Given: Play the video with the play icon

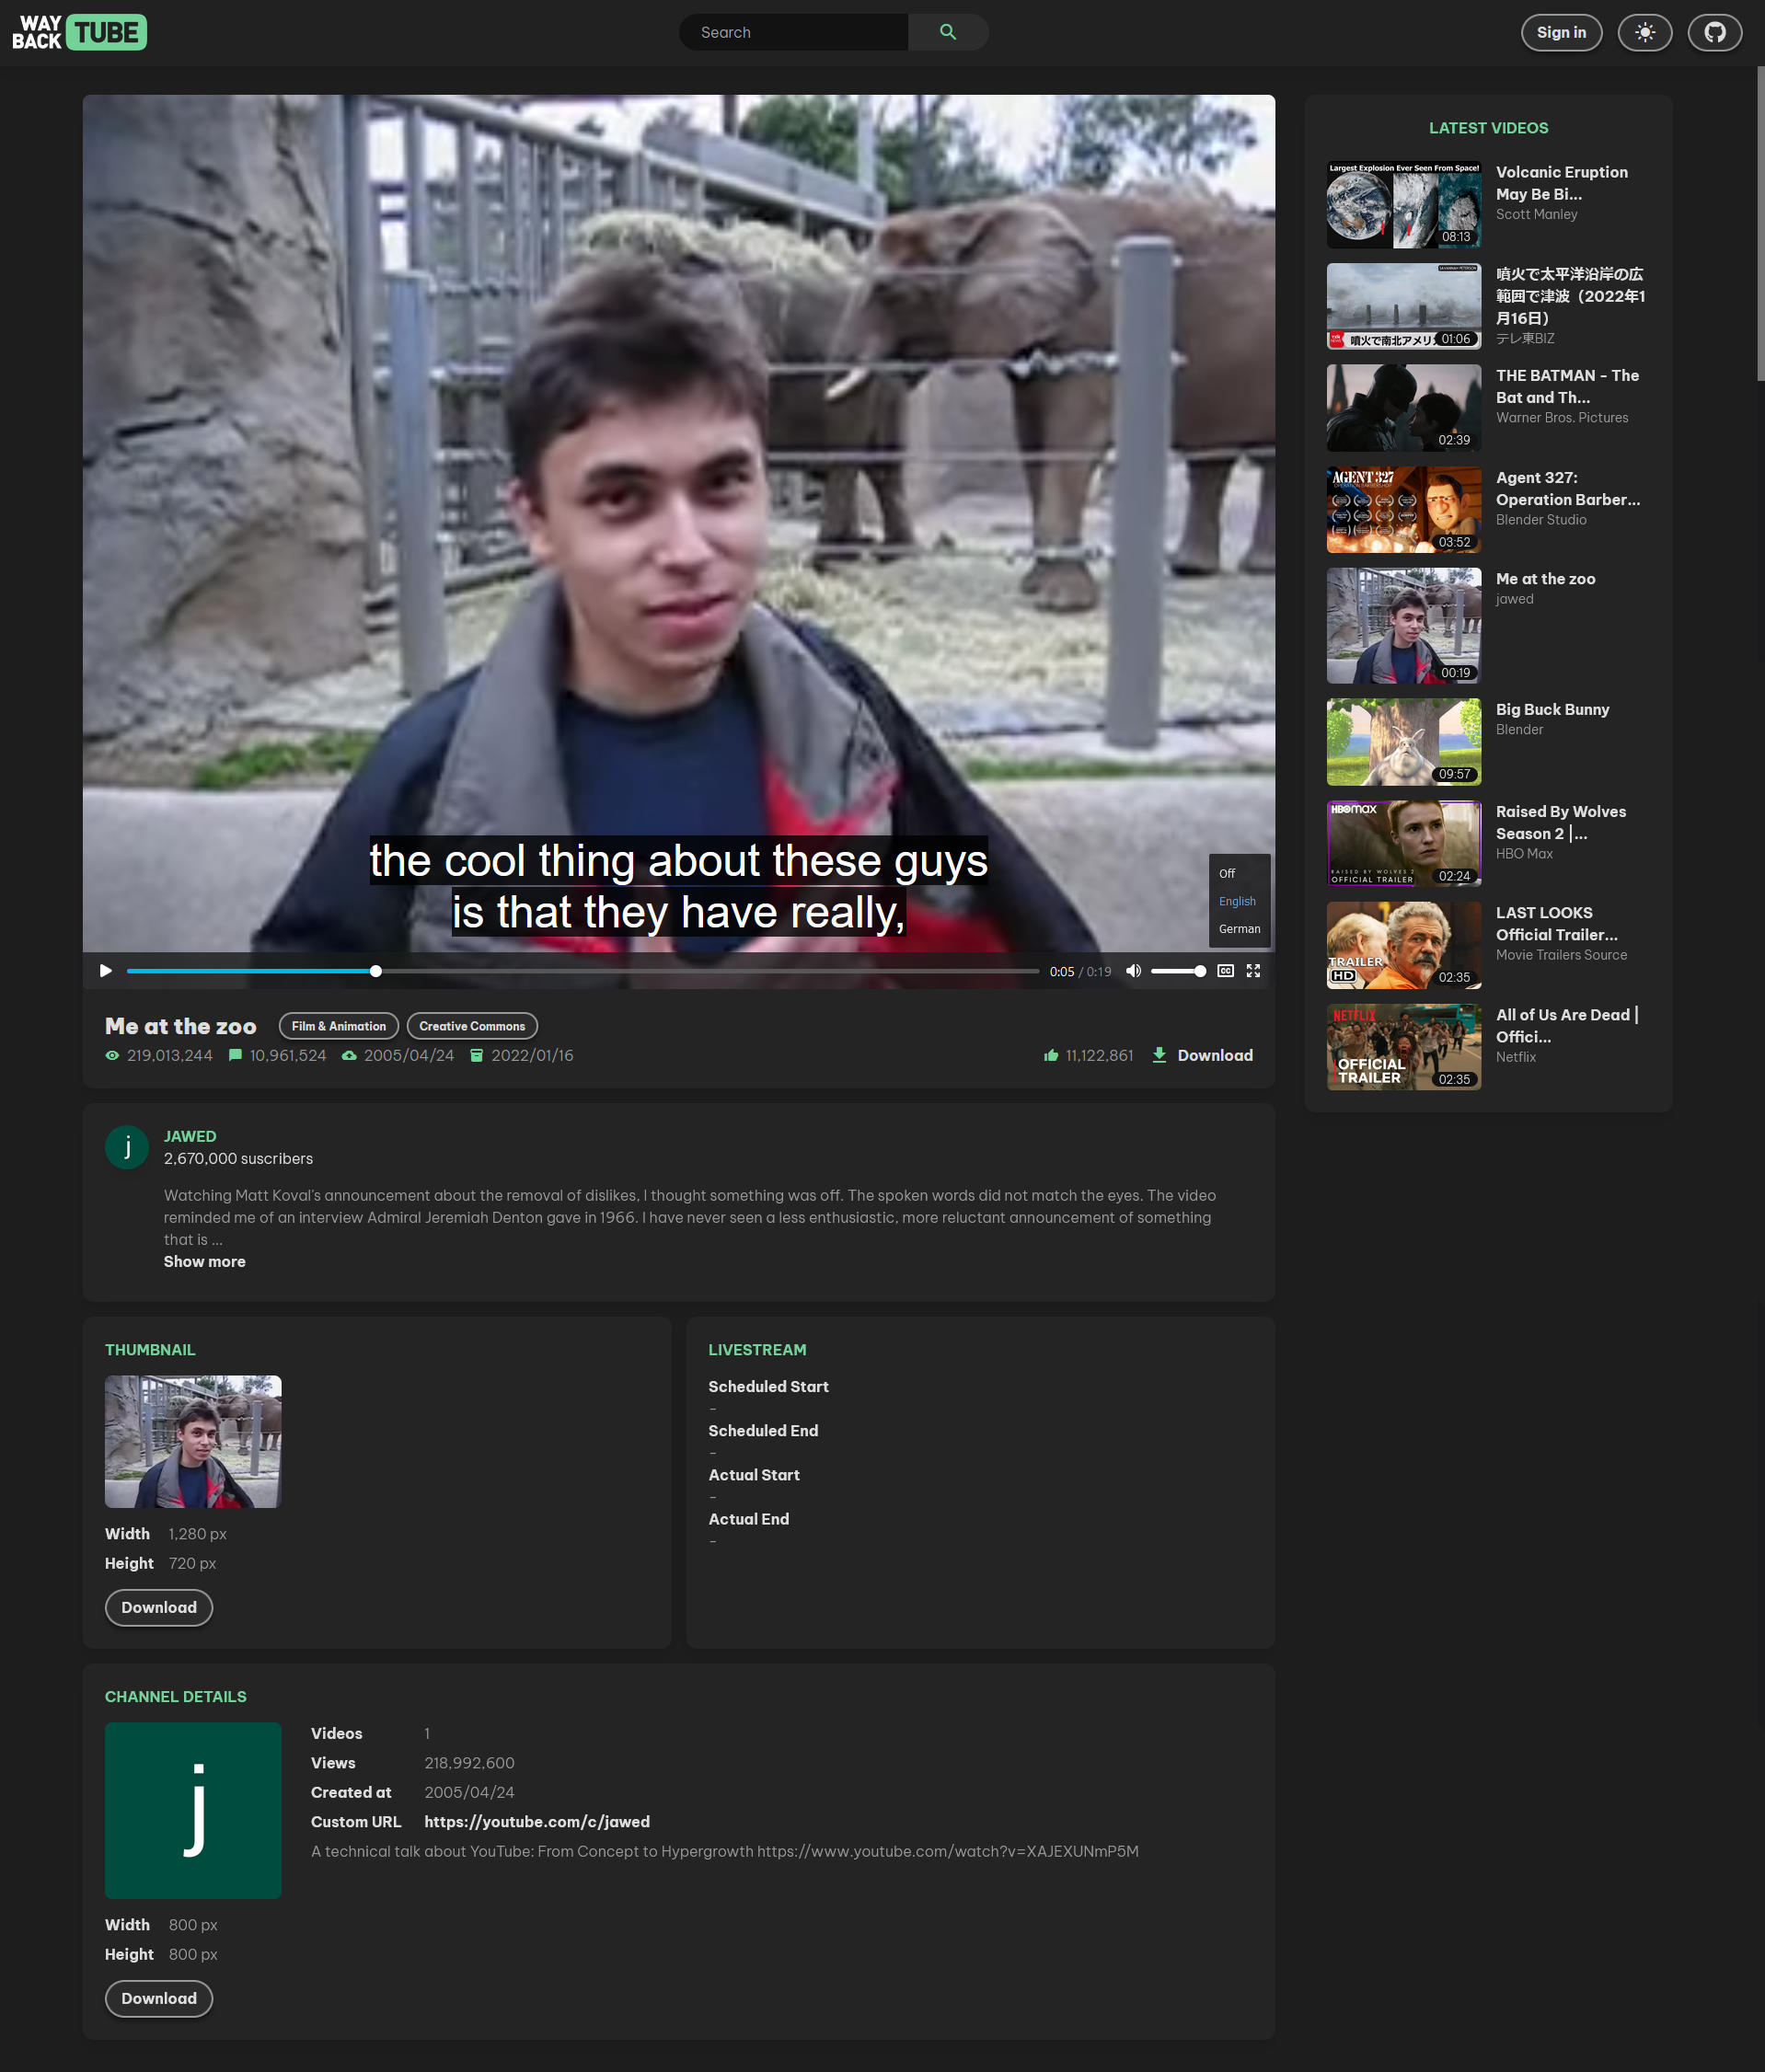Looking at the screenshot, I should click(105, 970).
